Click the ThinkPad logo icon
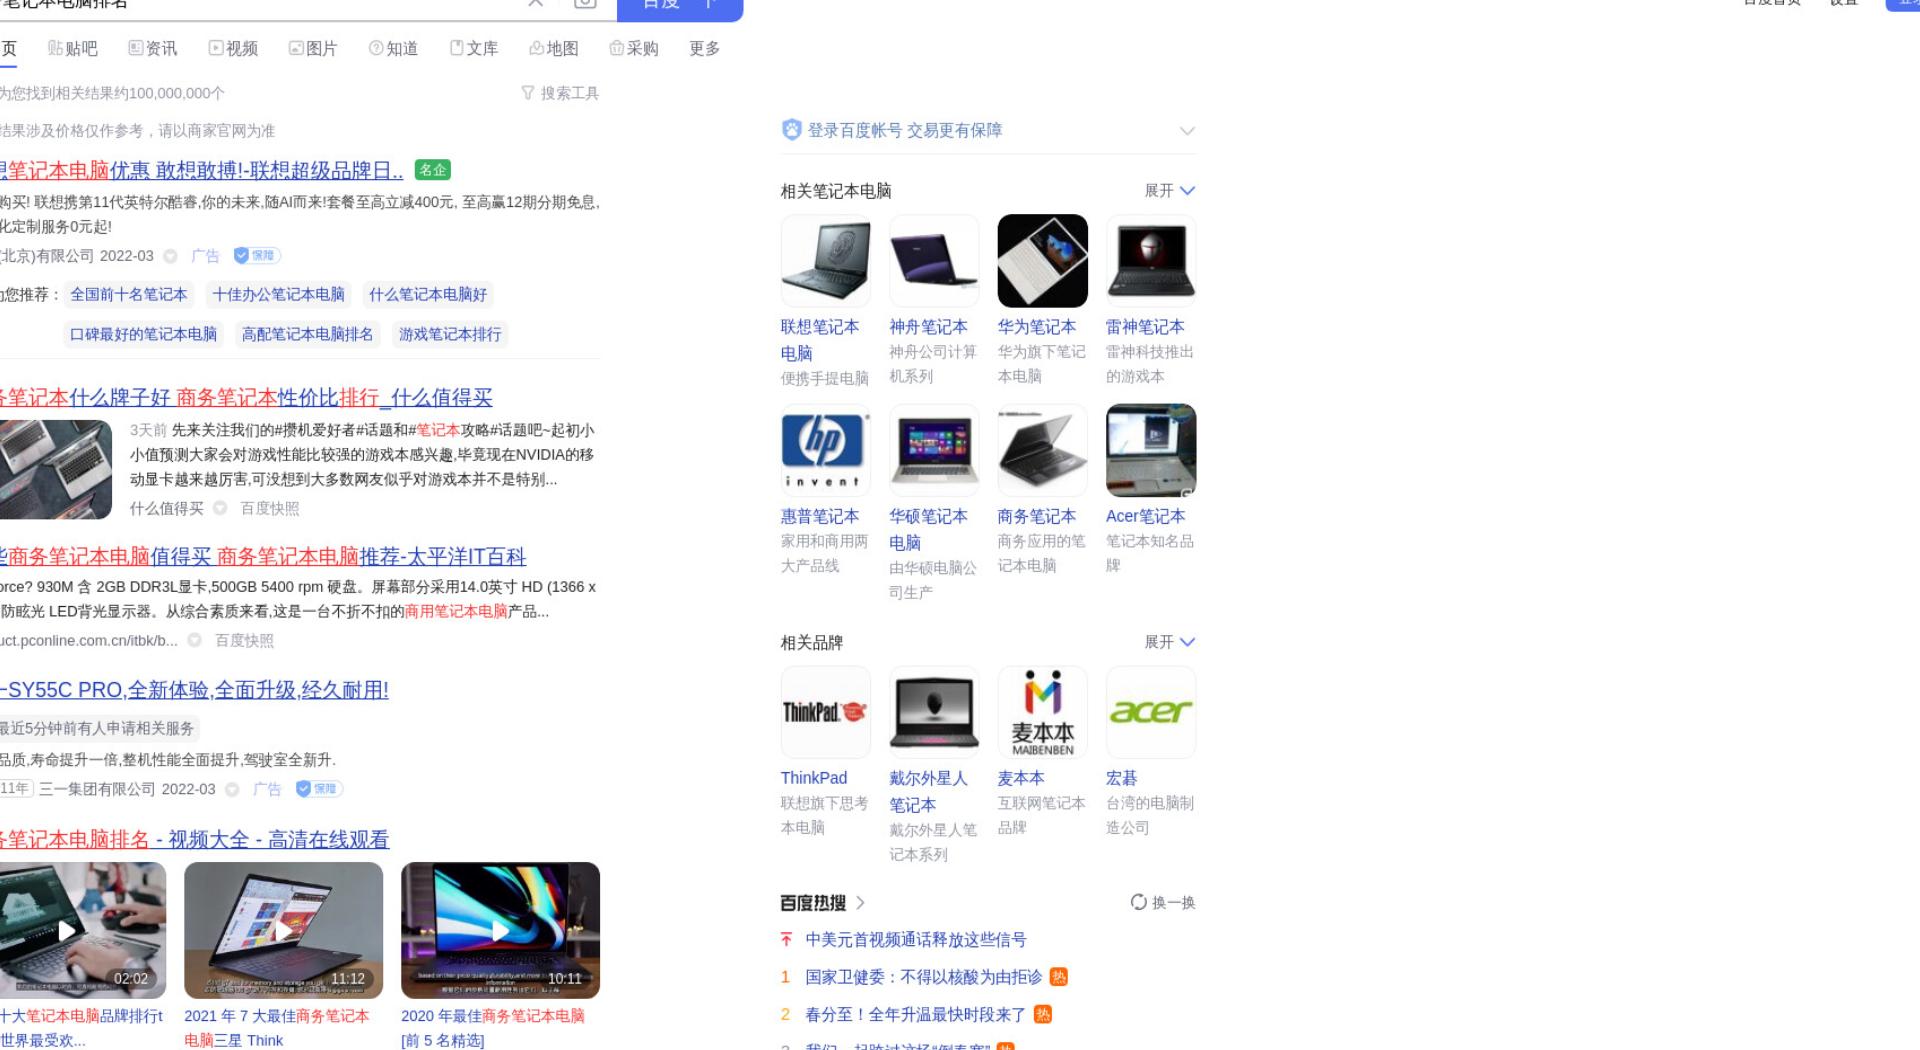Image resolution: width=1920 pixels, height=1050 pixels. [x=826, y=712]
